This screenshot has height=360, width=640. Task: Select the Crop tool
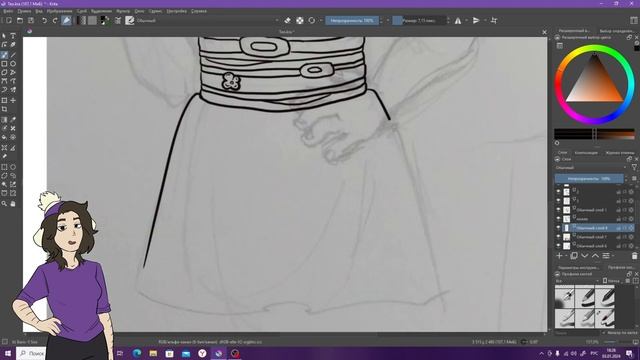click(4, 109)
